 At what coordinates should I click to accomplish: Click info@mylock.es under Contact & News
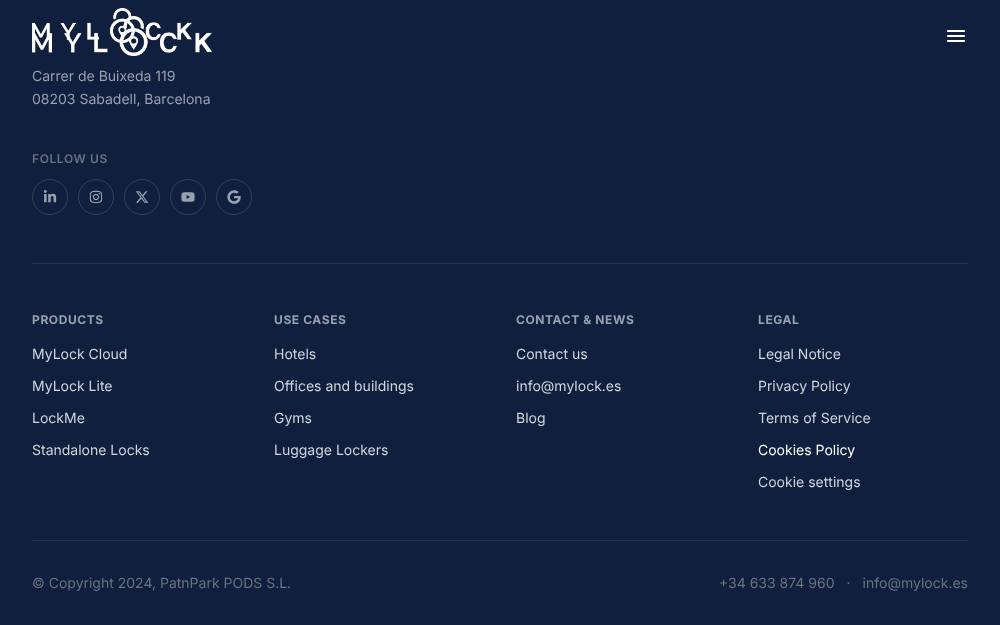[x=568, y=386]
